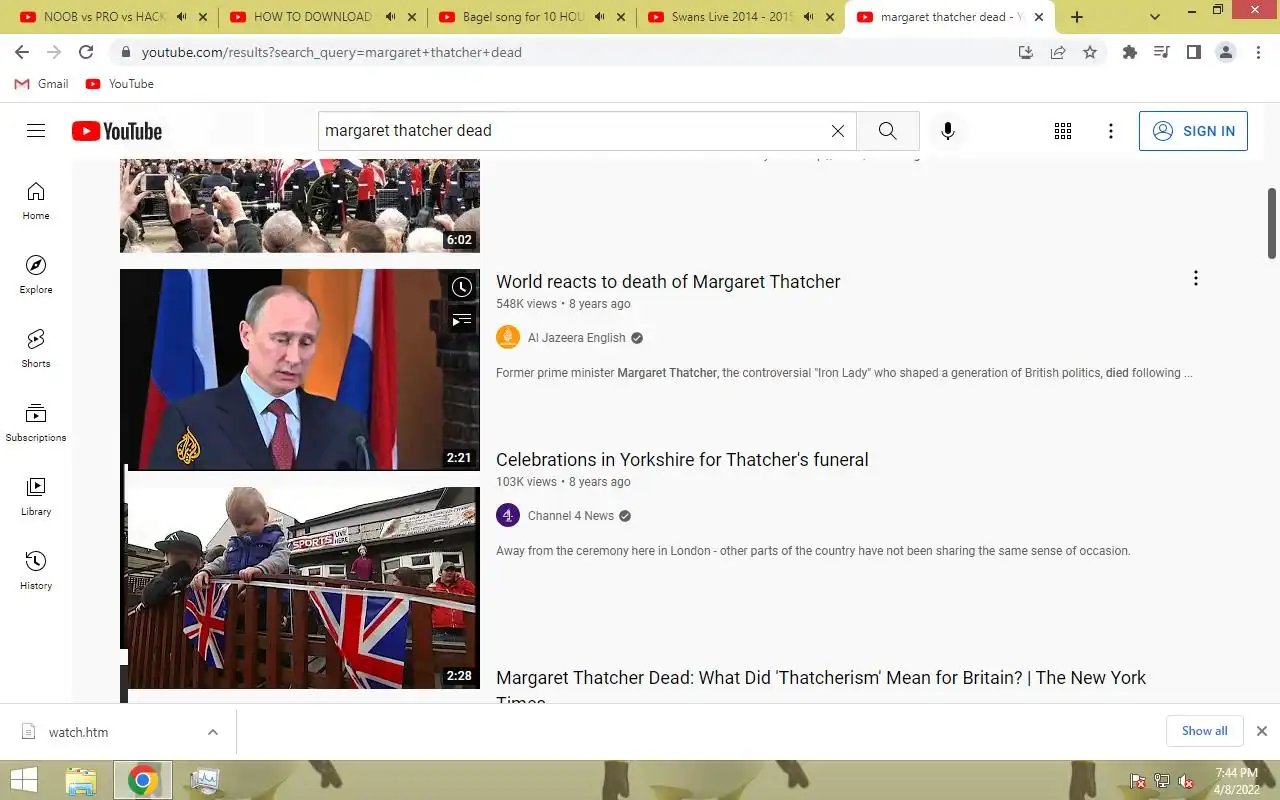Start voice search with microphone icon
1280x800 pixels.
pos(948,131)
